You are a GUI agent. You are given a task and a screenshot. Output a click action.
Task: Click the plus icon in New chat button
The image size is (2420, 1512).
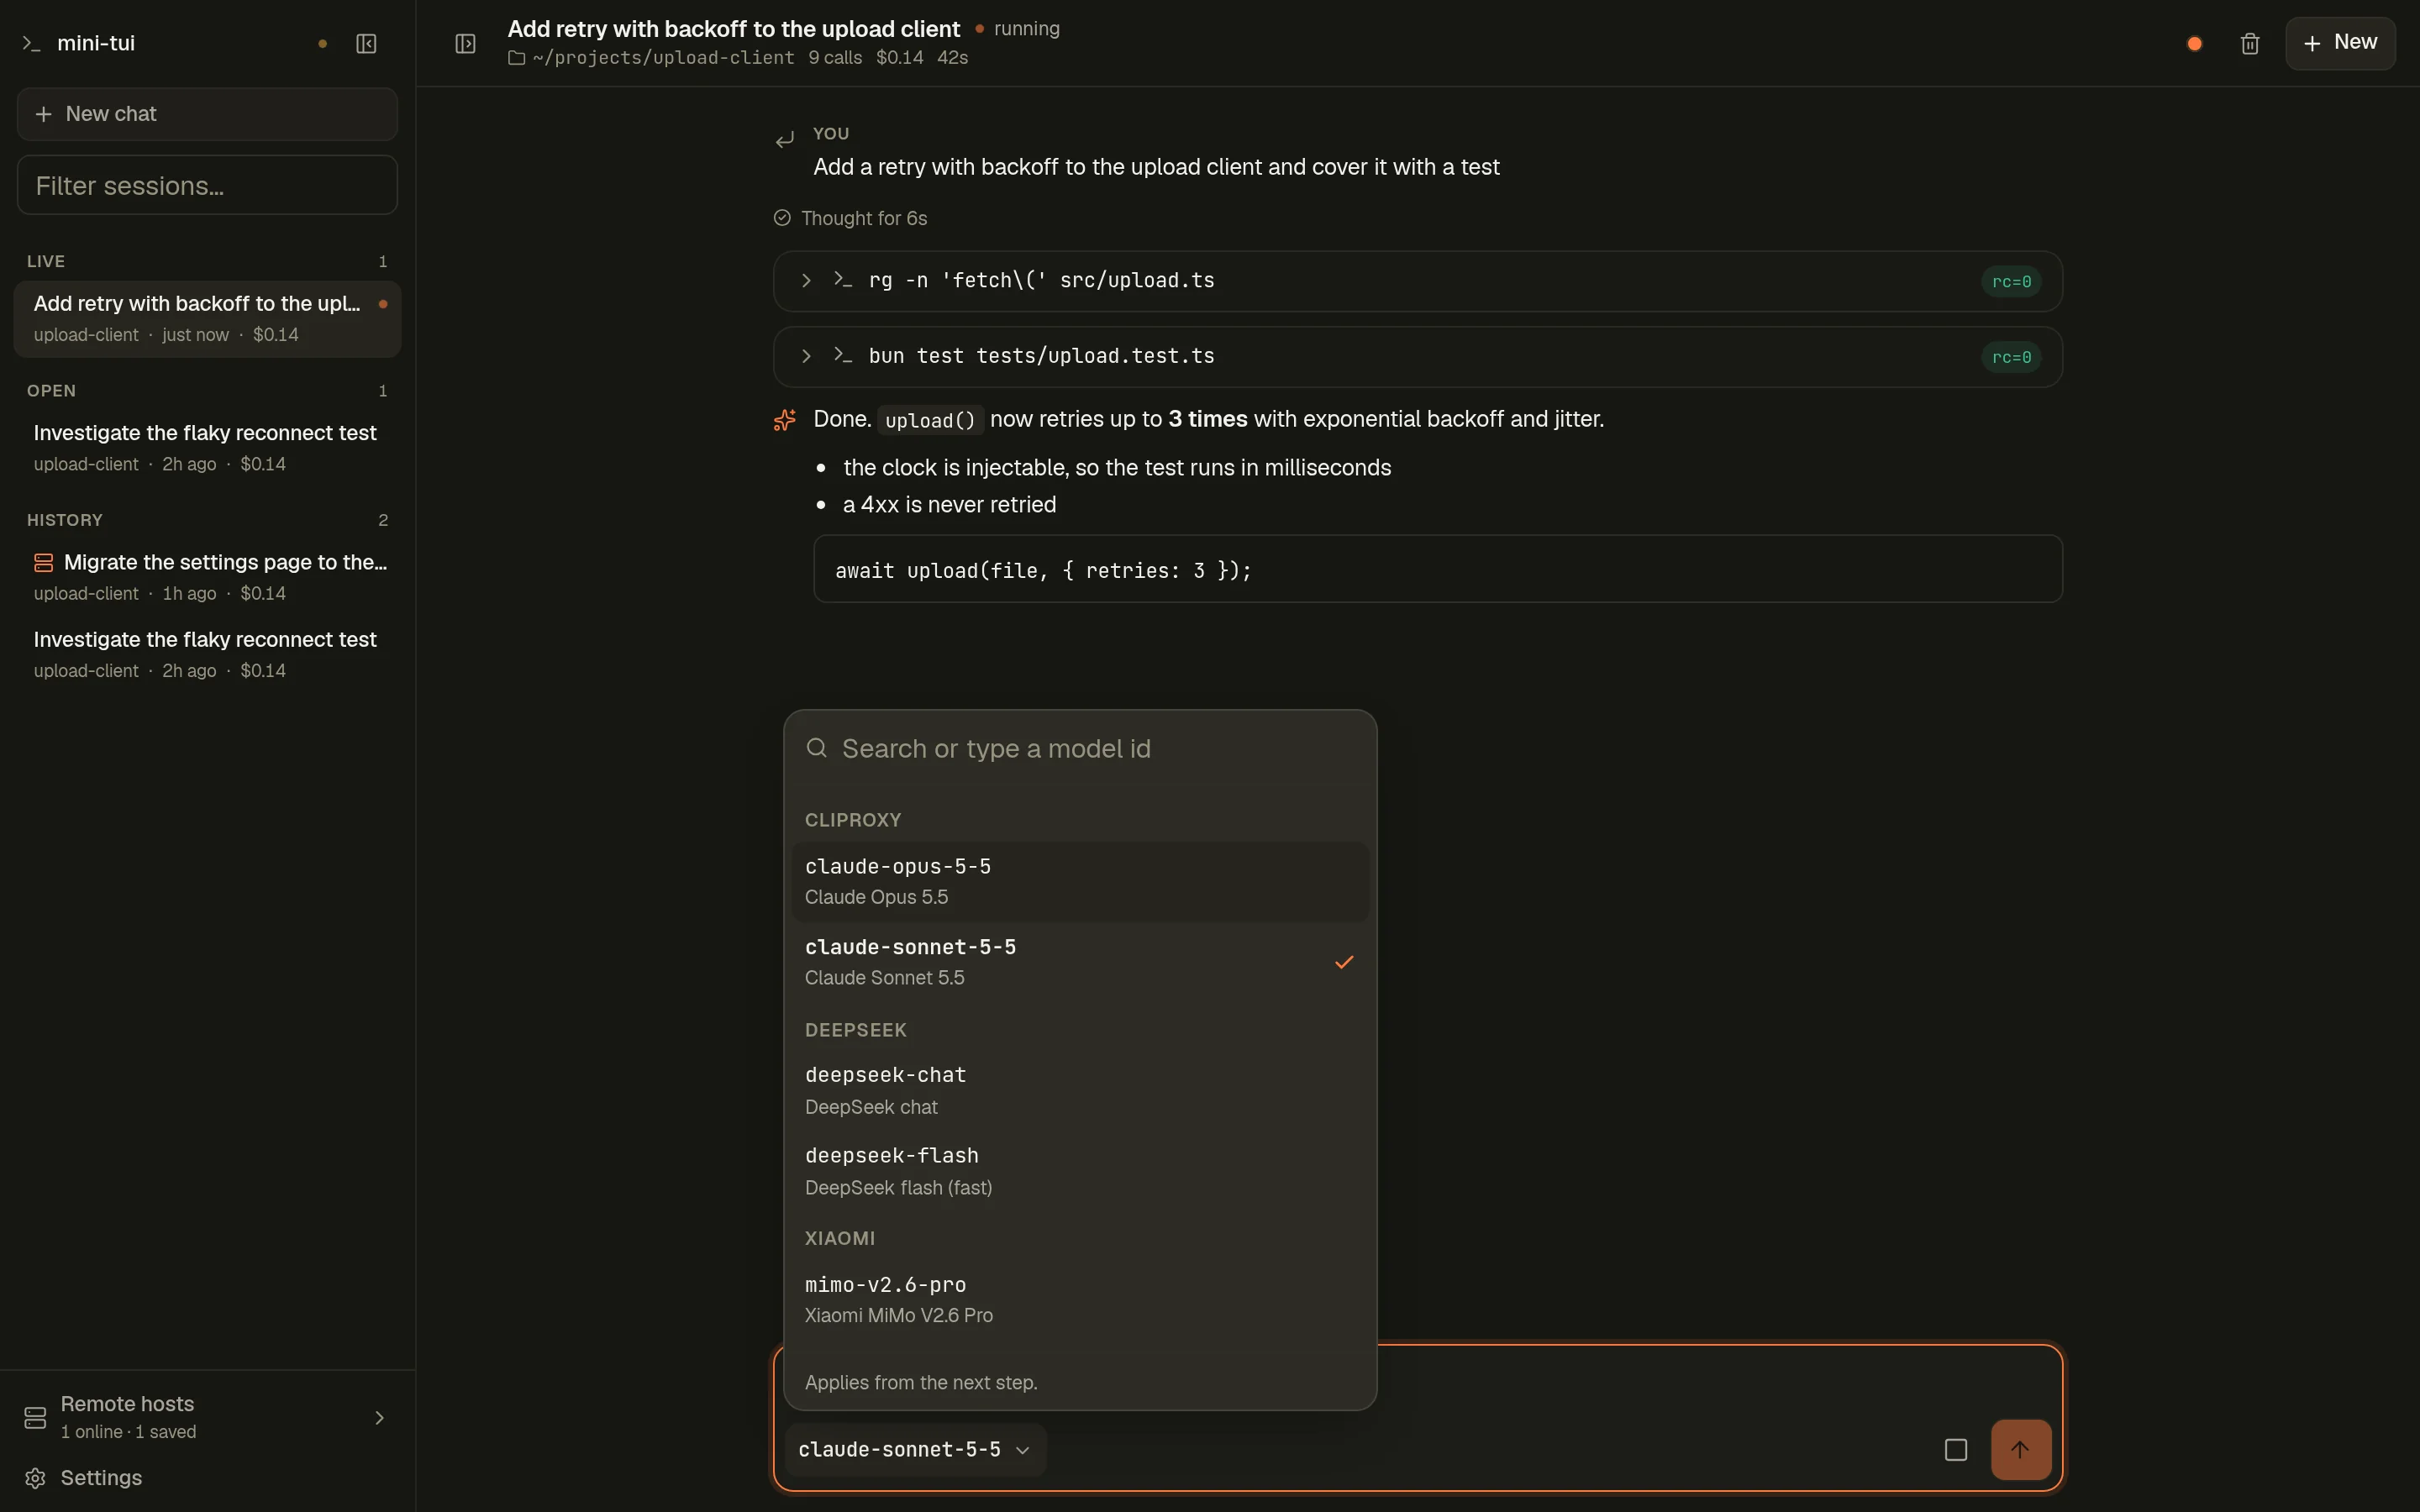tap(43, 114)
